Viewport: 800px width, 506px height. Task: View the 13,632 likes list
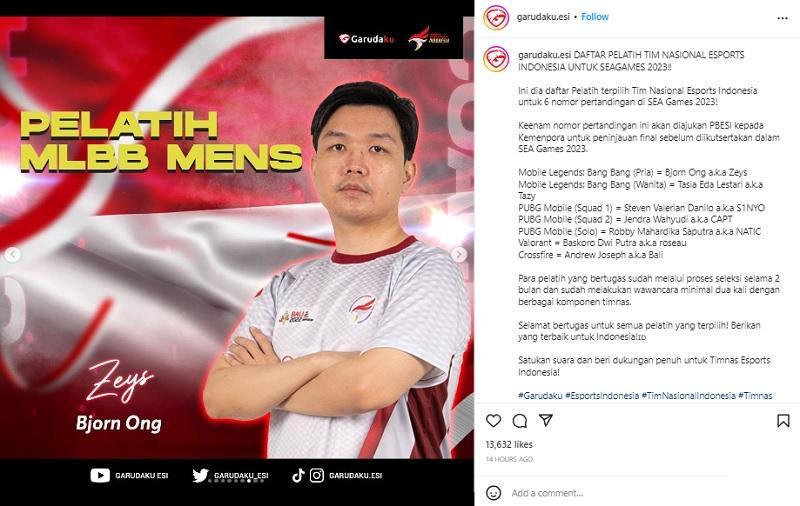pyautogui.click(x=509, y=444)
